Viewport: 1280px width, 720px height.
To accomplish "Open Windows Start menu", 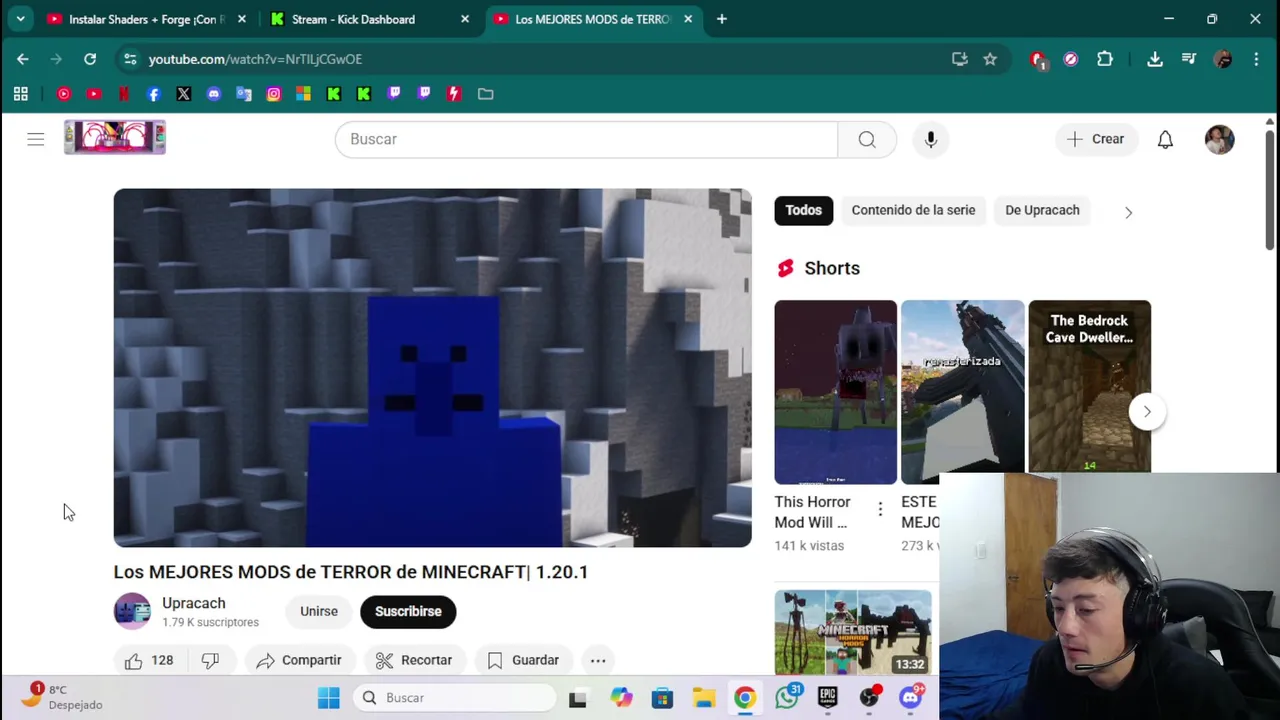I will pyautogui.click(x=328, y=698).
